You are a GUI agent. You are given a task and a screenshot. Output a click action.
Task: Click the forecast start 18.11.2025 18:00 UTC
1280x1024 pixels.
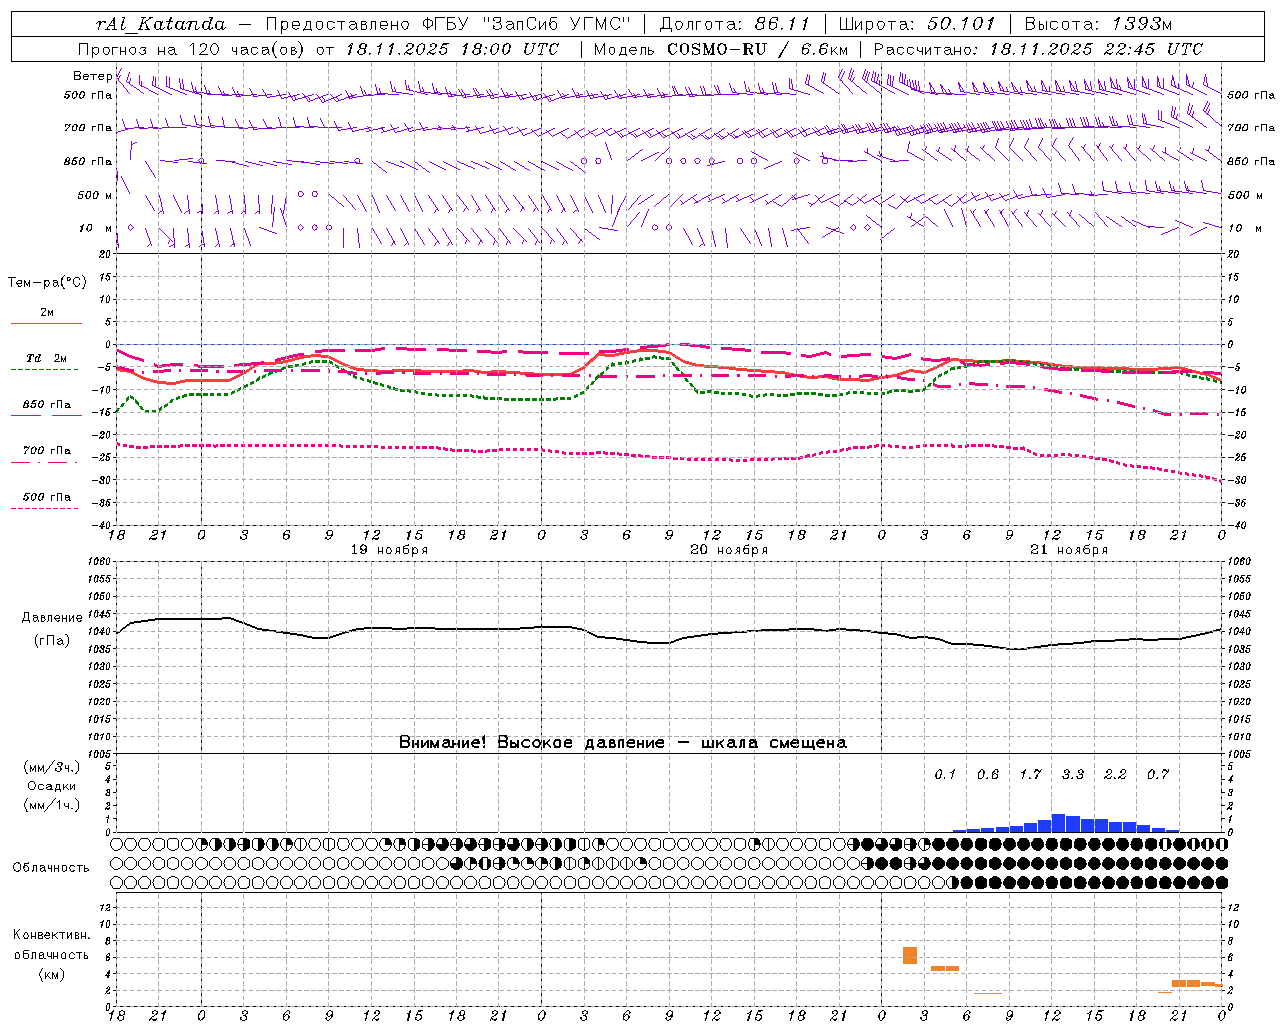[x=452, y=49]
